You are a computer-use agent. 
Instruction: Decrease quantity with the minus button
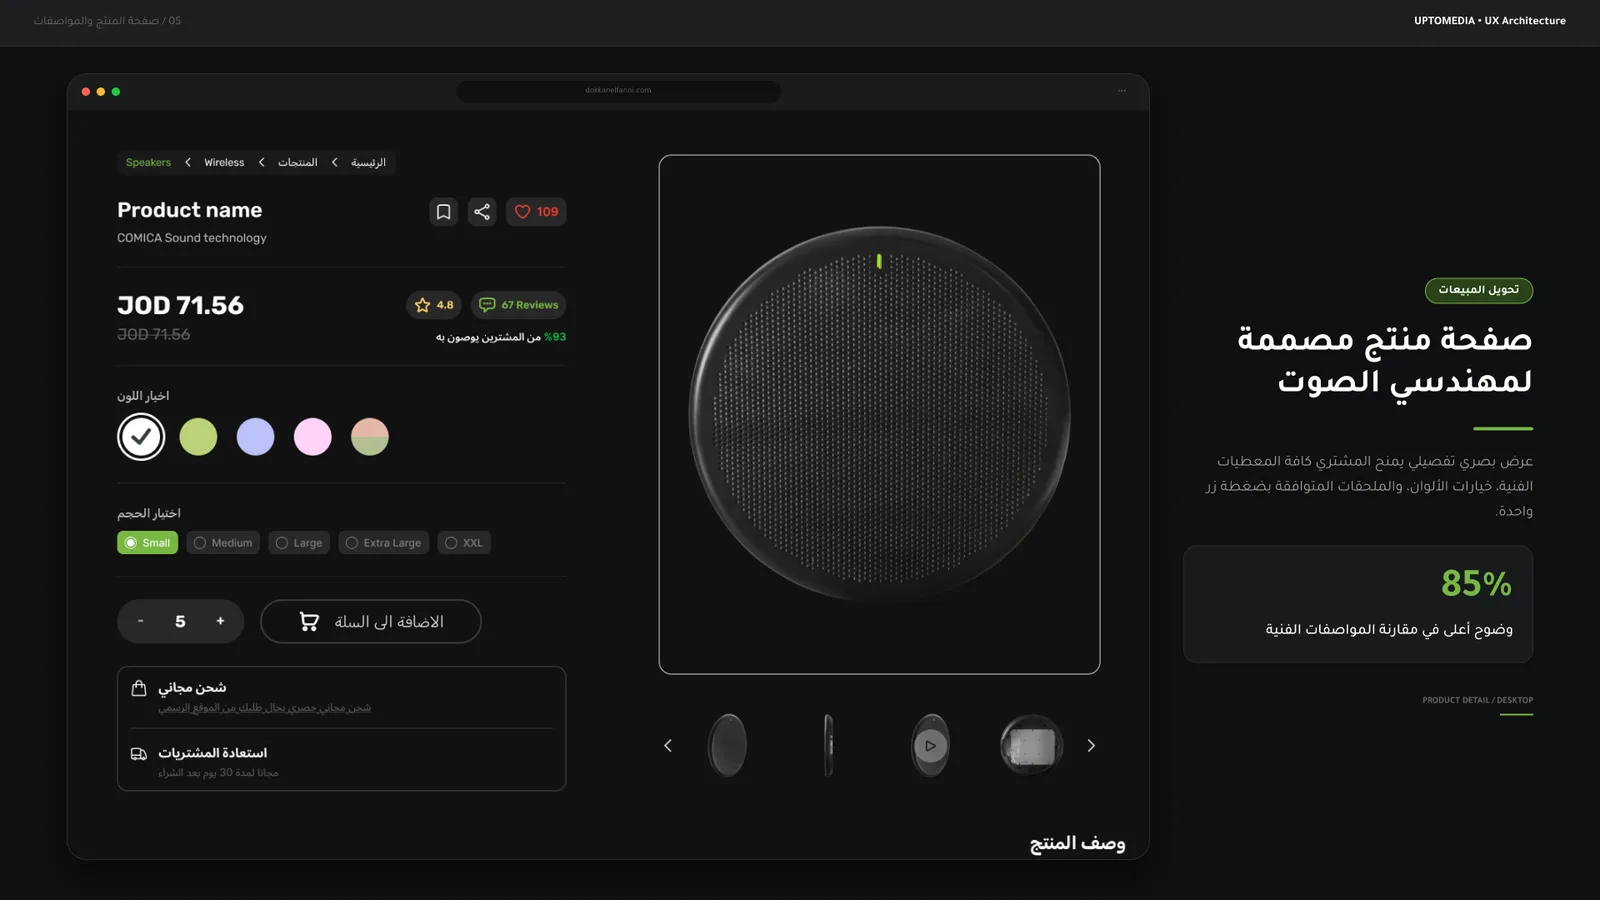[x=141, y=621]
